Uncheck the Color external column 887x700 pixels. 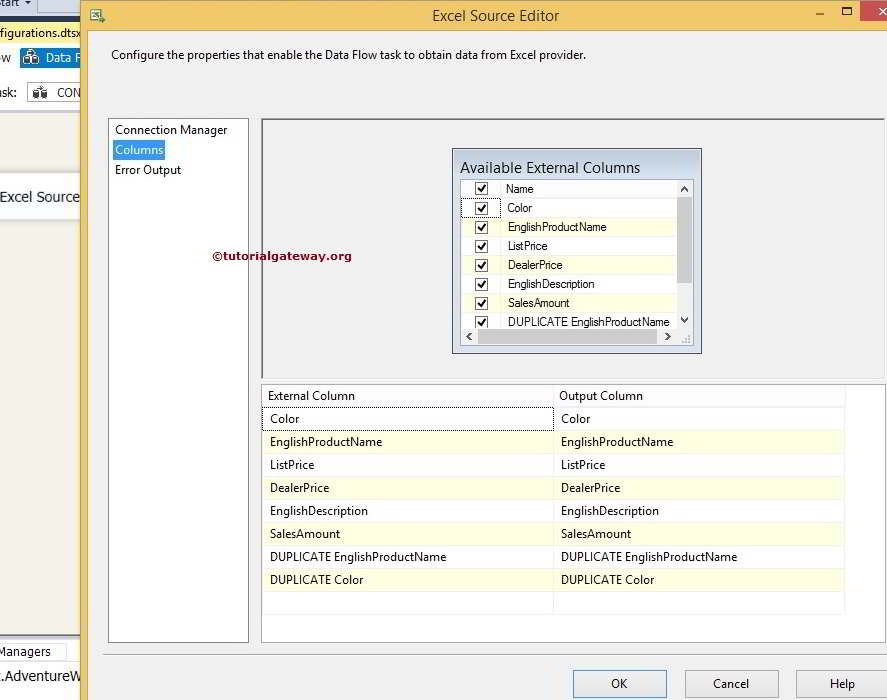point(481,207)
